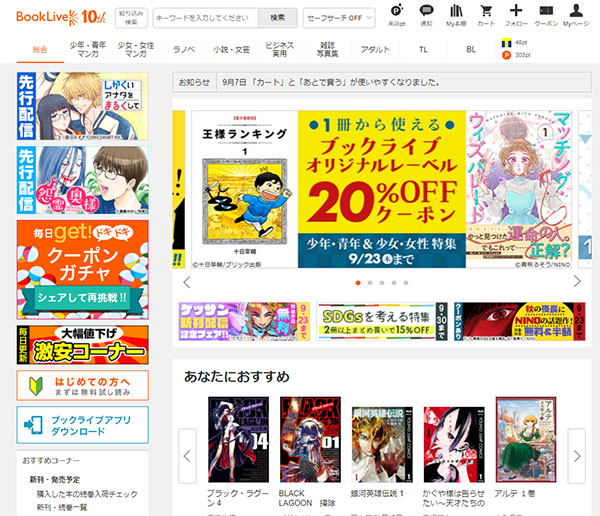Screen dimensions: 600x516
Task: Select the 総合 tab
Action: pos(40,49)
